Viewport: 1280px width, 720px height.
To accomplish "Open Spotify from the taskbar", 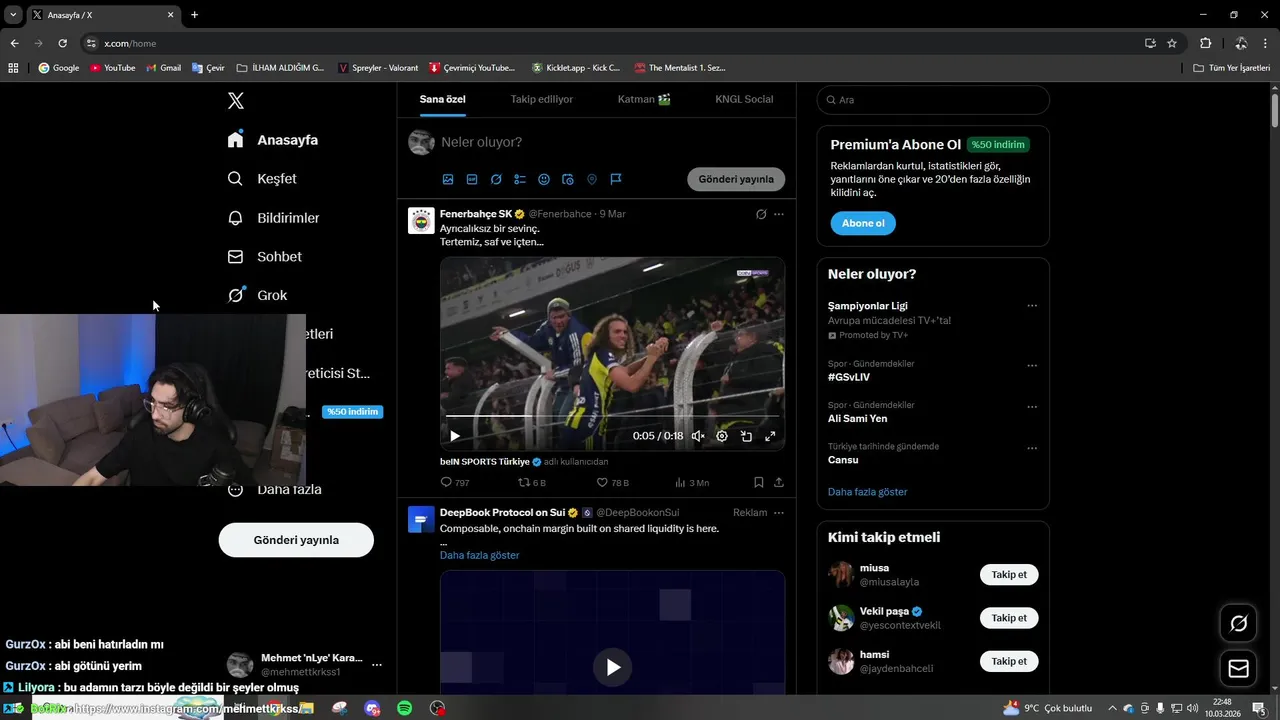I will (x=404, y=708).
